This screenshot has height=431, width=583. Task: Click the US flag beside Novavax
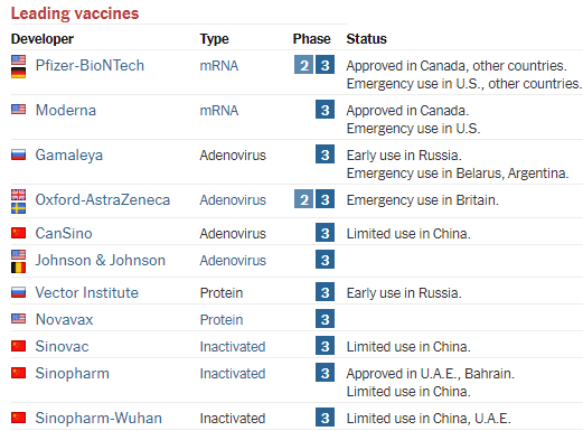[18, 319]
